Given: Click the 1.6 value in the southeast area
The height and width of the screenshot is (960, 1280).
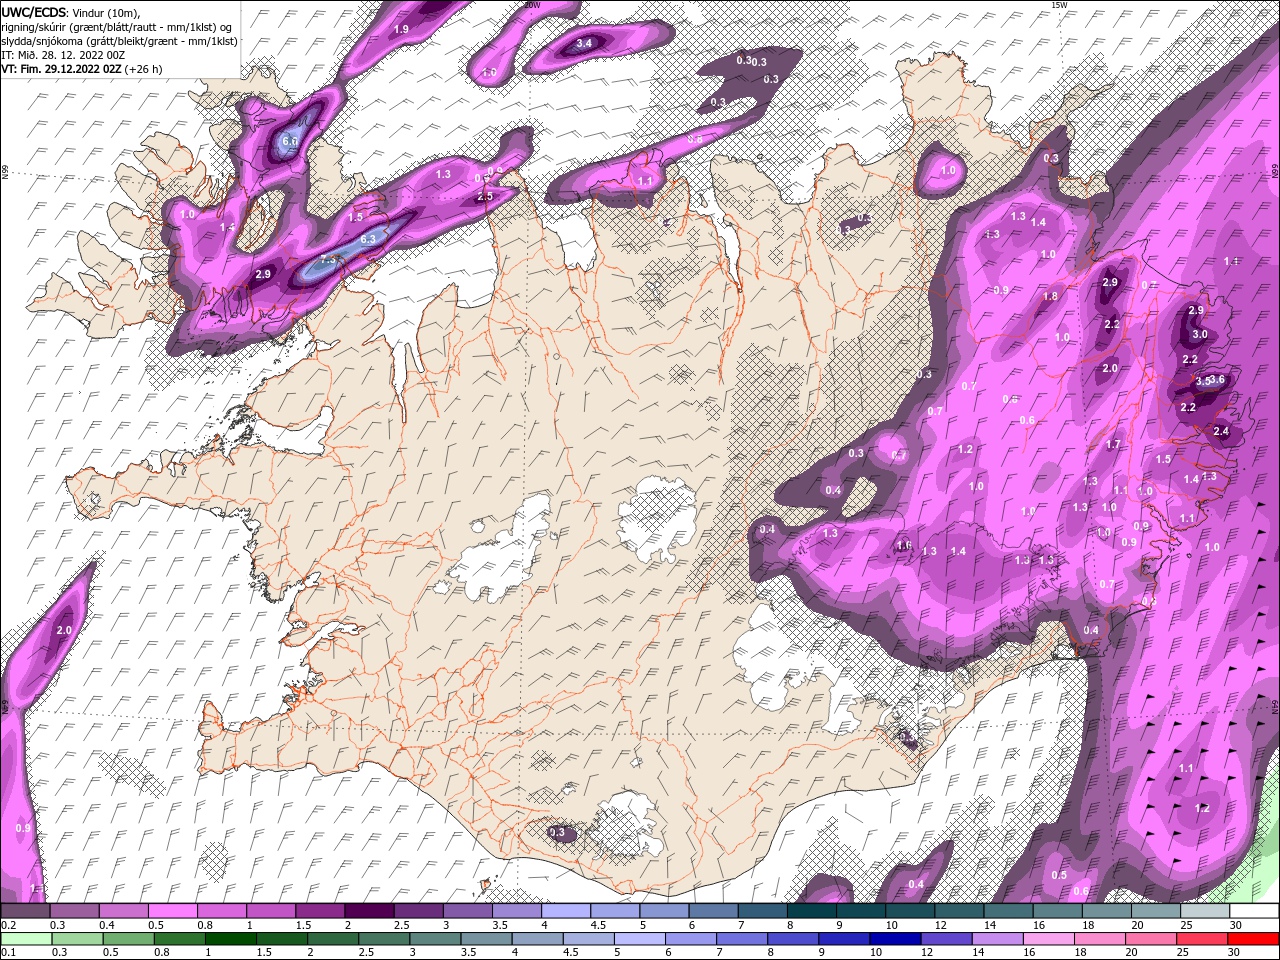Looking at the screenshot, I should point(905,545).
